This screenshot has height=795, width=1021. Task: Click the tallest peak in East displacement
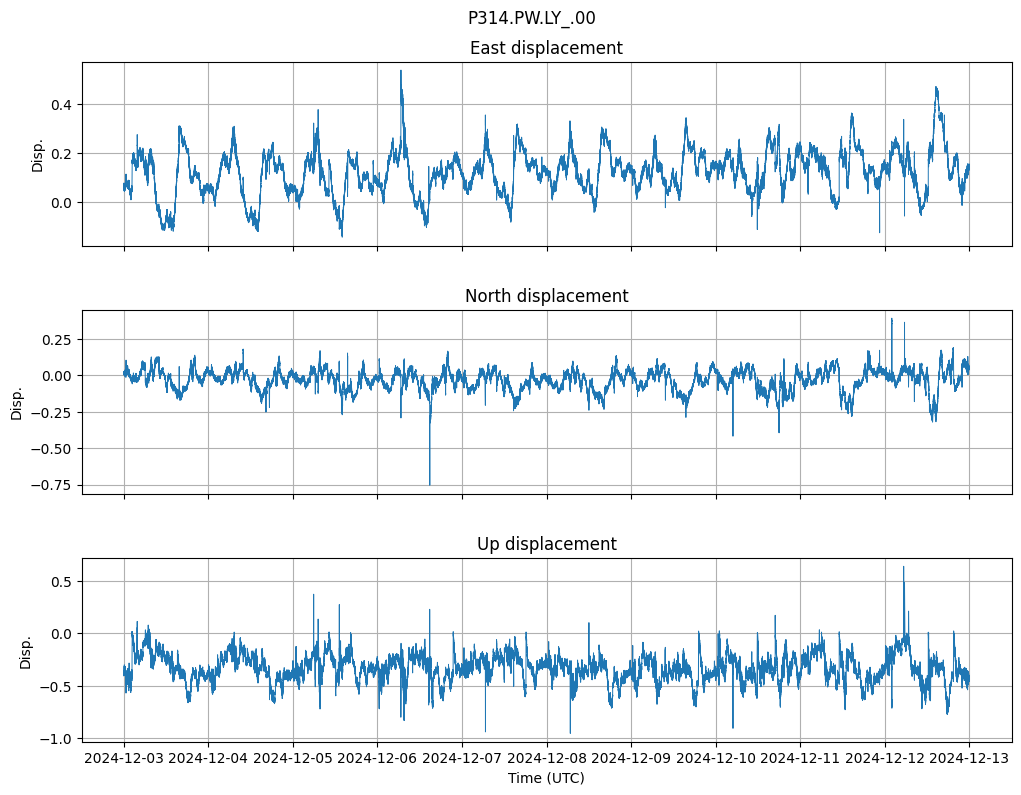tap(401, 71)
